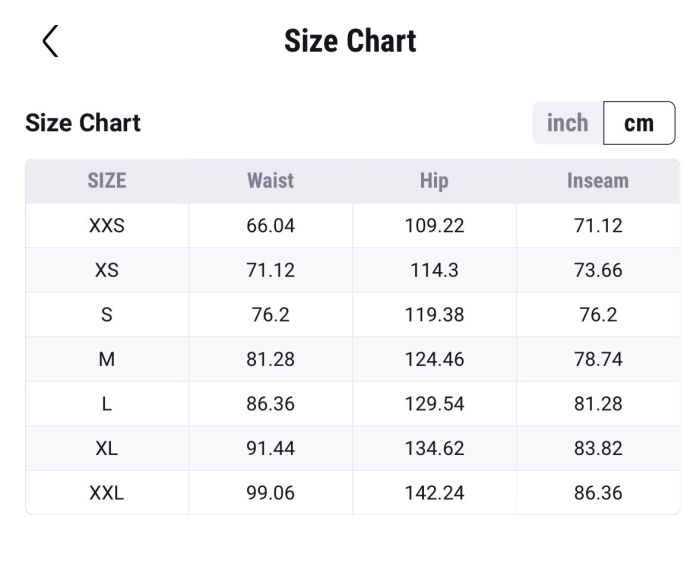The height and width of the screenshot is (569, 700).
Task: Click the Size Chart page title
Action: point(350,41)
